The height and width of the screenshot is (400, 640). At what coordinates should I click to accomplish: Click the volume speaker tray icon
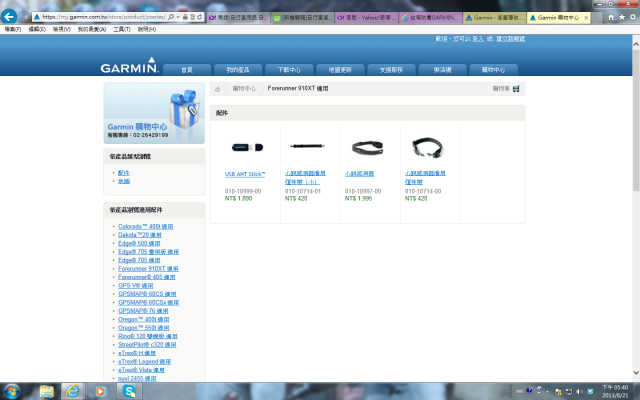[x=579, y=392]
